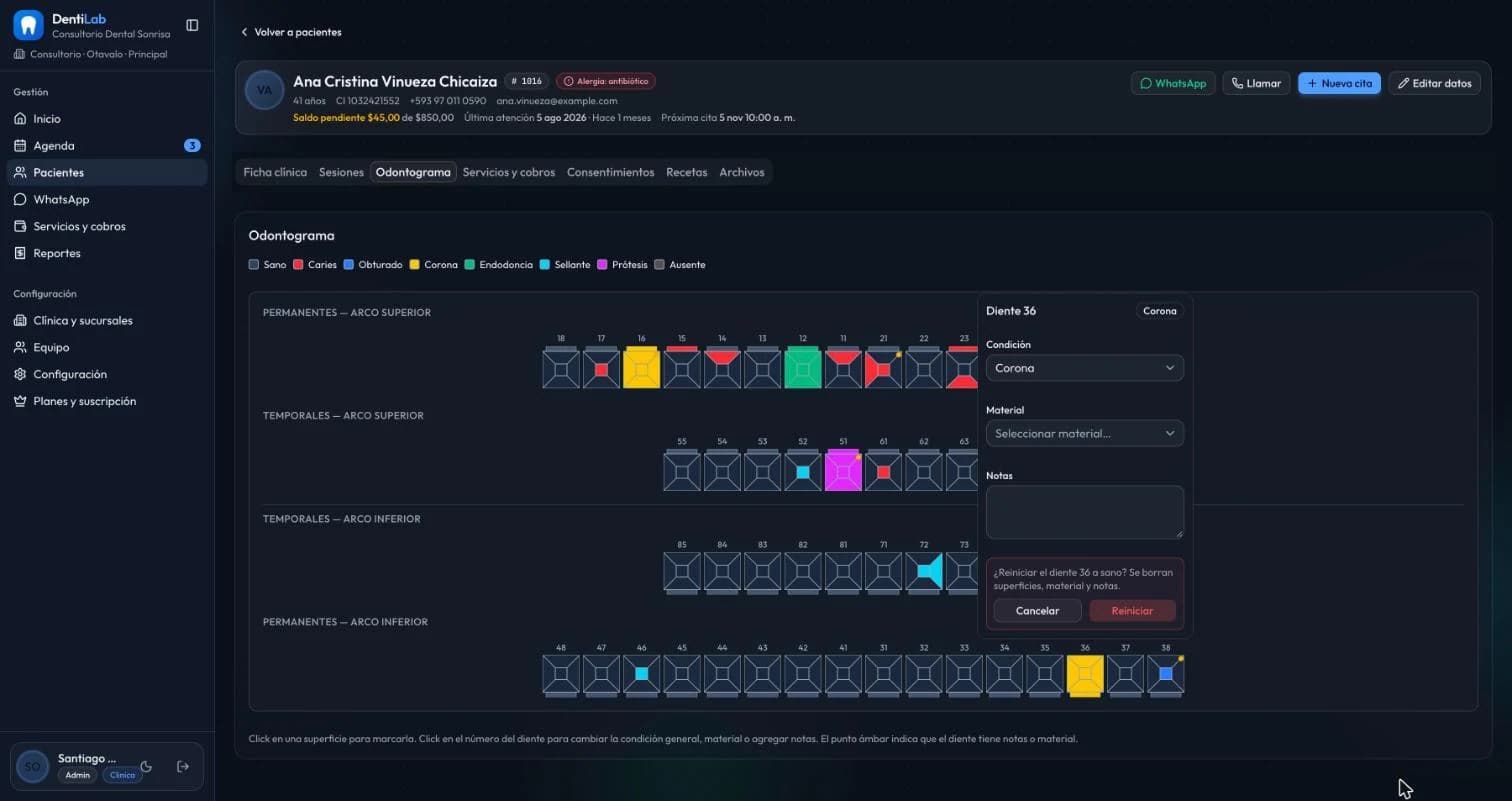Open the Seleccionar material dropdown
The height and width of the screenshot is (801, 1512).
[1084, 433]
